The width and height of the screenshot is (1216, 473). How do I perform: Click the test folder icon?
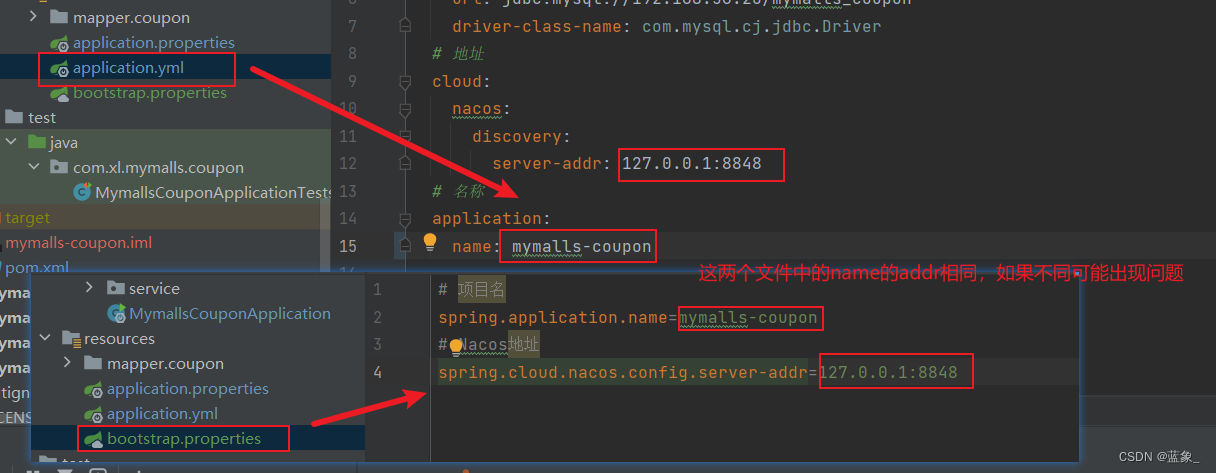tap(13, 117)
